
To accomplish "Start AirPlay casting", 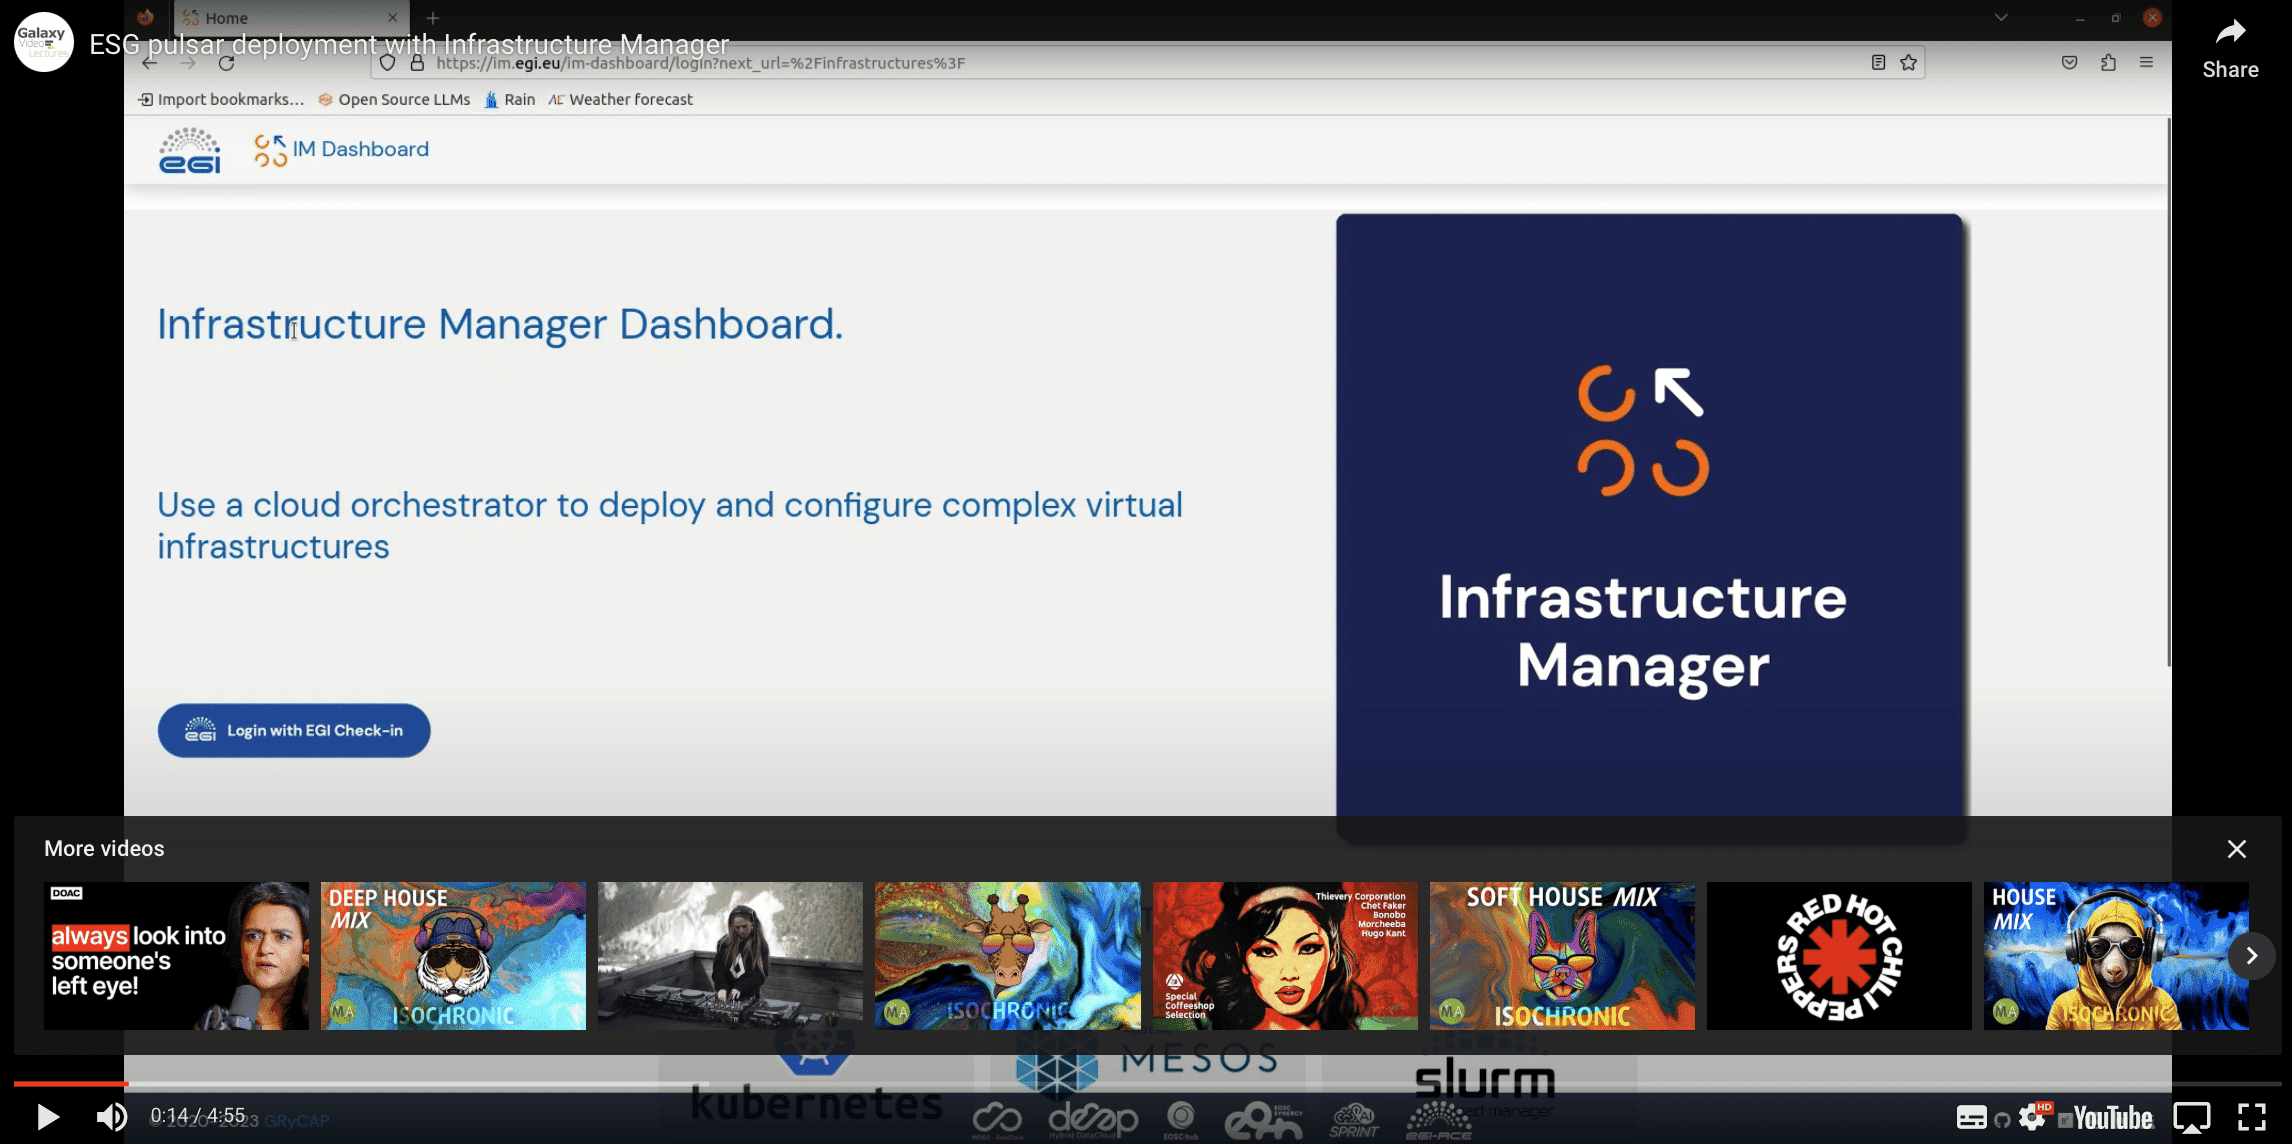I will [x=2192, y=1117].
